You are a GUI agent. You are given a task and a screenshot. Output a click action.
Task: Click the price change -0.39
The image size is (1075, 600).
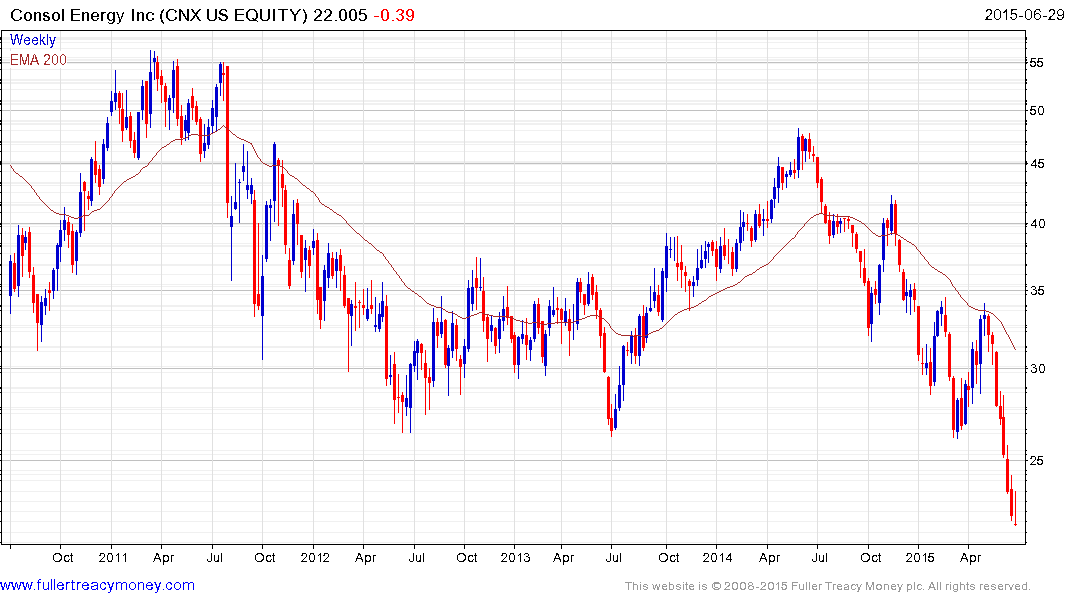pyautogui.click(x=394, y=15)
